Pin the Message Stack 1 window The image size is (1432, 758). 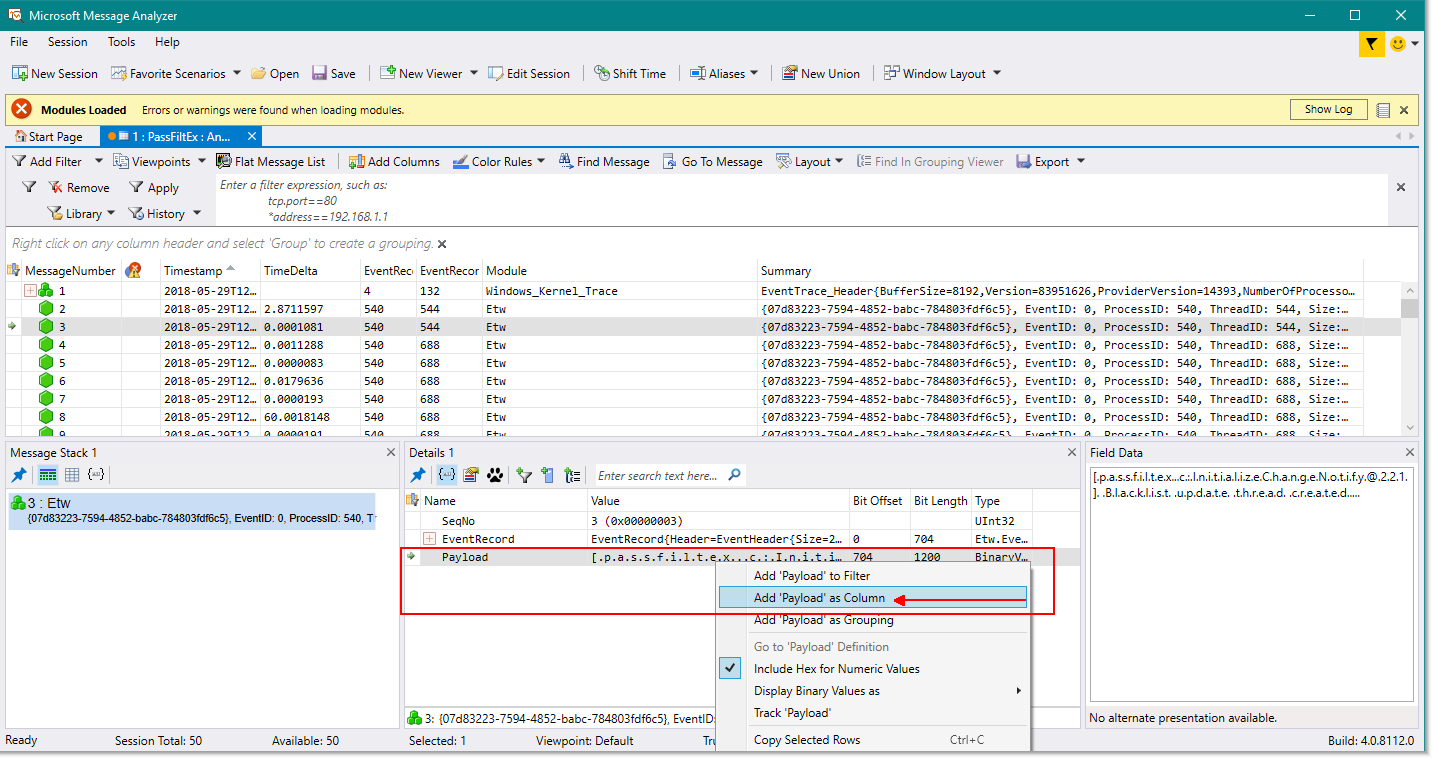(x=19, y=475)
